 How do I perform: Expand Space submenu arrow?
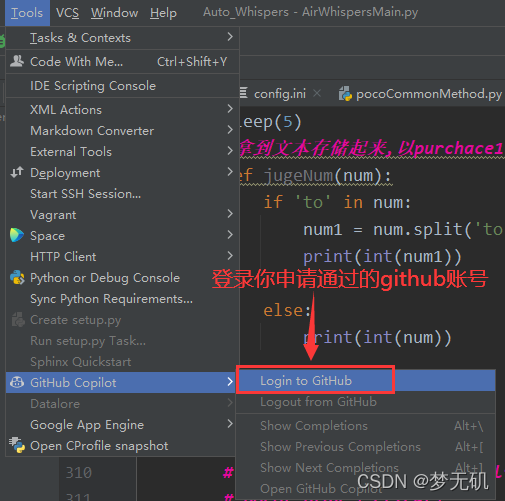230,235
